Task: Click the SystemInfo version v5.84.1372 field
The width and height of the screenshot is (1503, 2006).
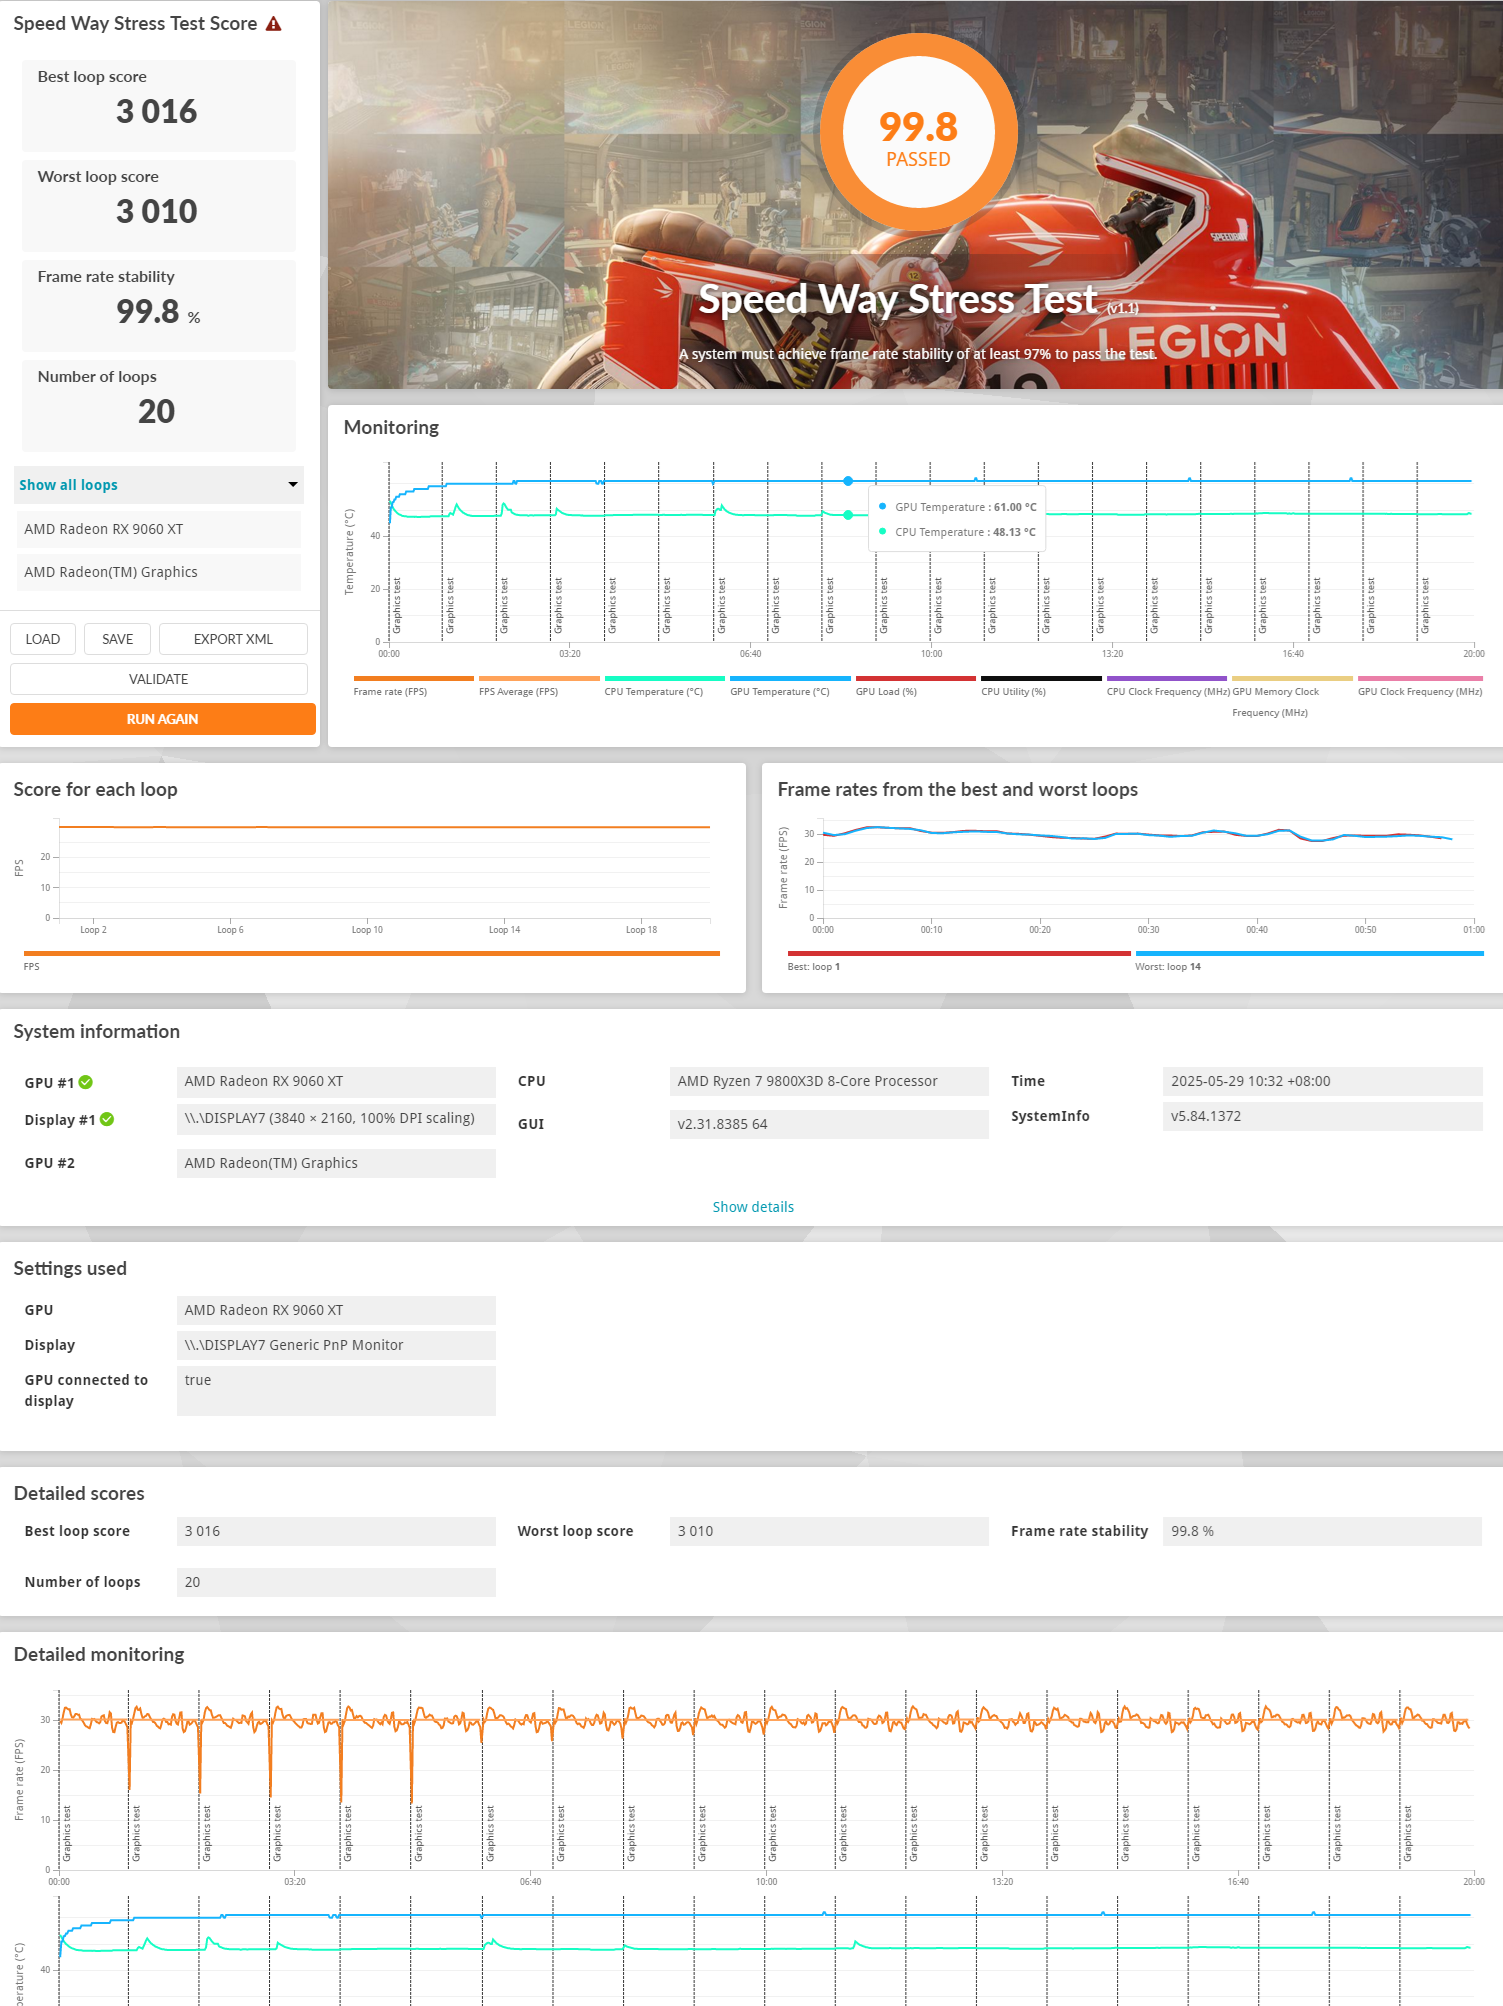Action: tap(1322, 1116)
